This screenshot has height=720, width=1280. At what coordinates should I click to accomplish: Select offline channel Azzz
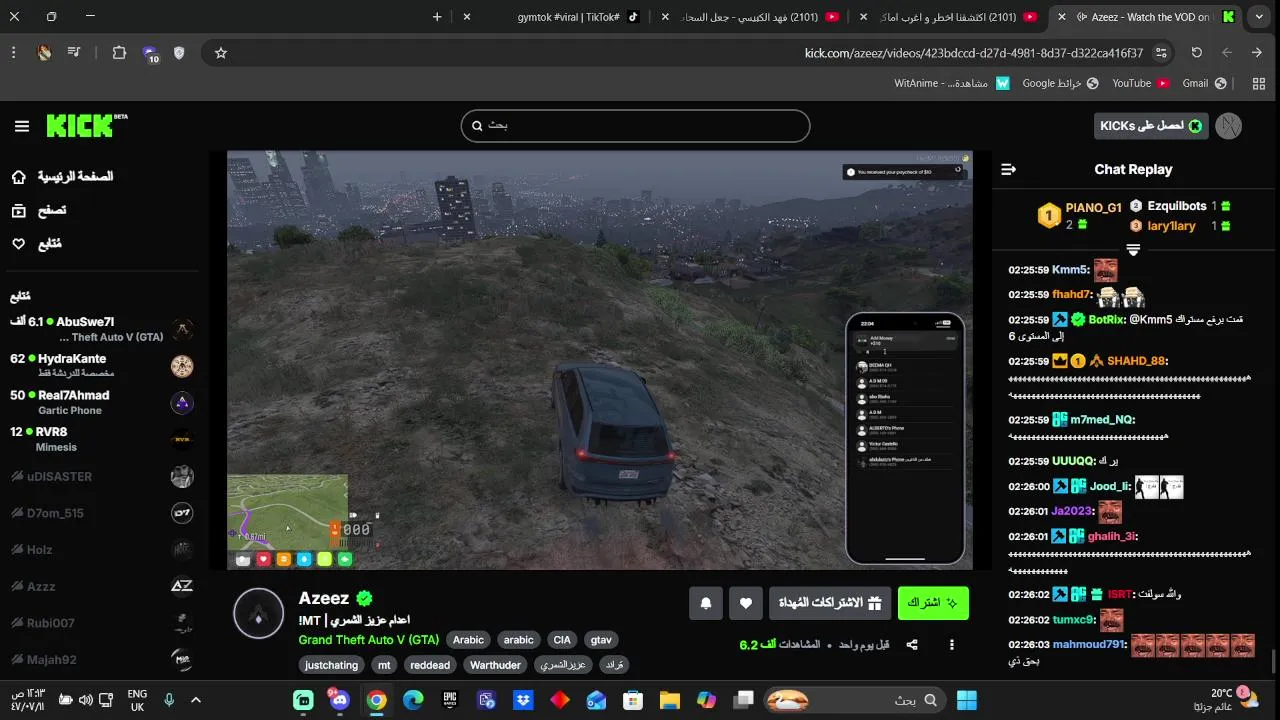click(x=100, y=586)
